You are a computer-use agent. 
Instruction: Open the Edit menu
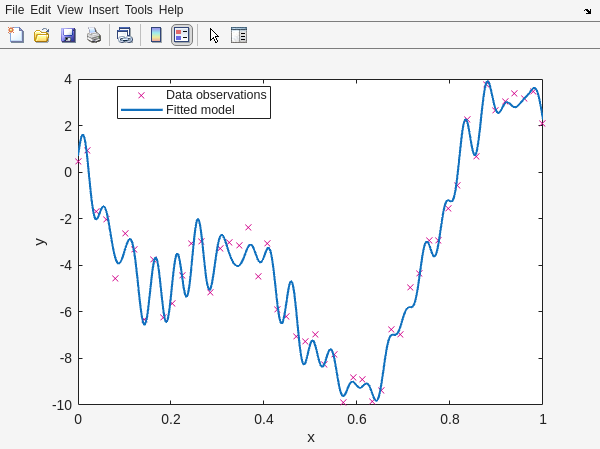coord(40,9)
